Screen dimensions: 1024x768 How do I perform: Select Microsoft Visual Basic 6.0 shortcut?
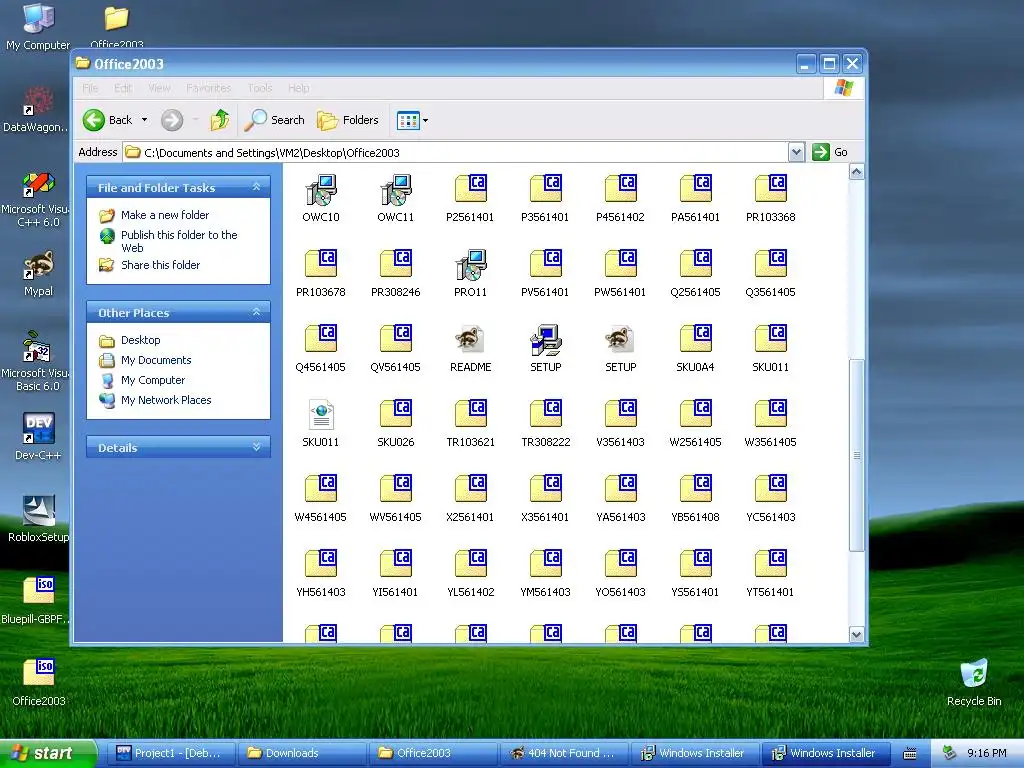(x=38, y=362)
